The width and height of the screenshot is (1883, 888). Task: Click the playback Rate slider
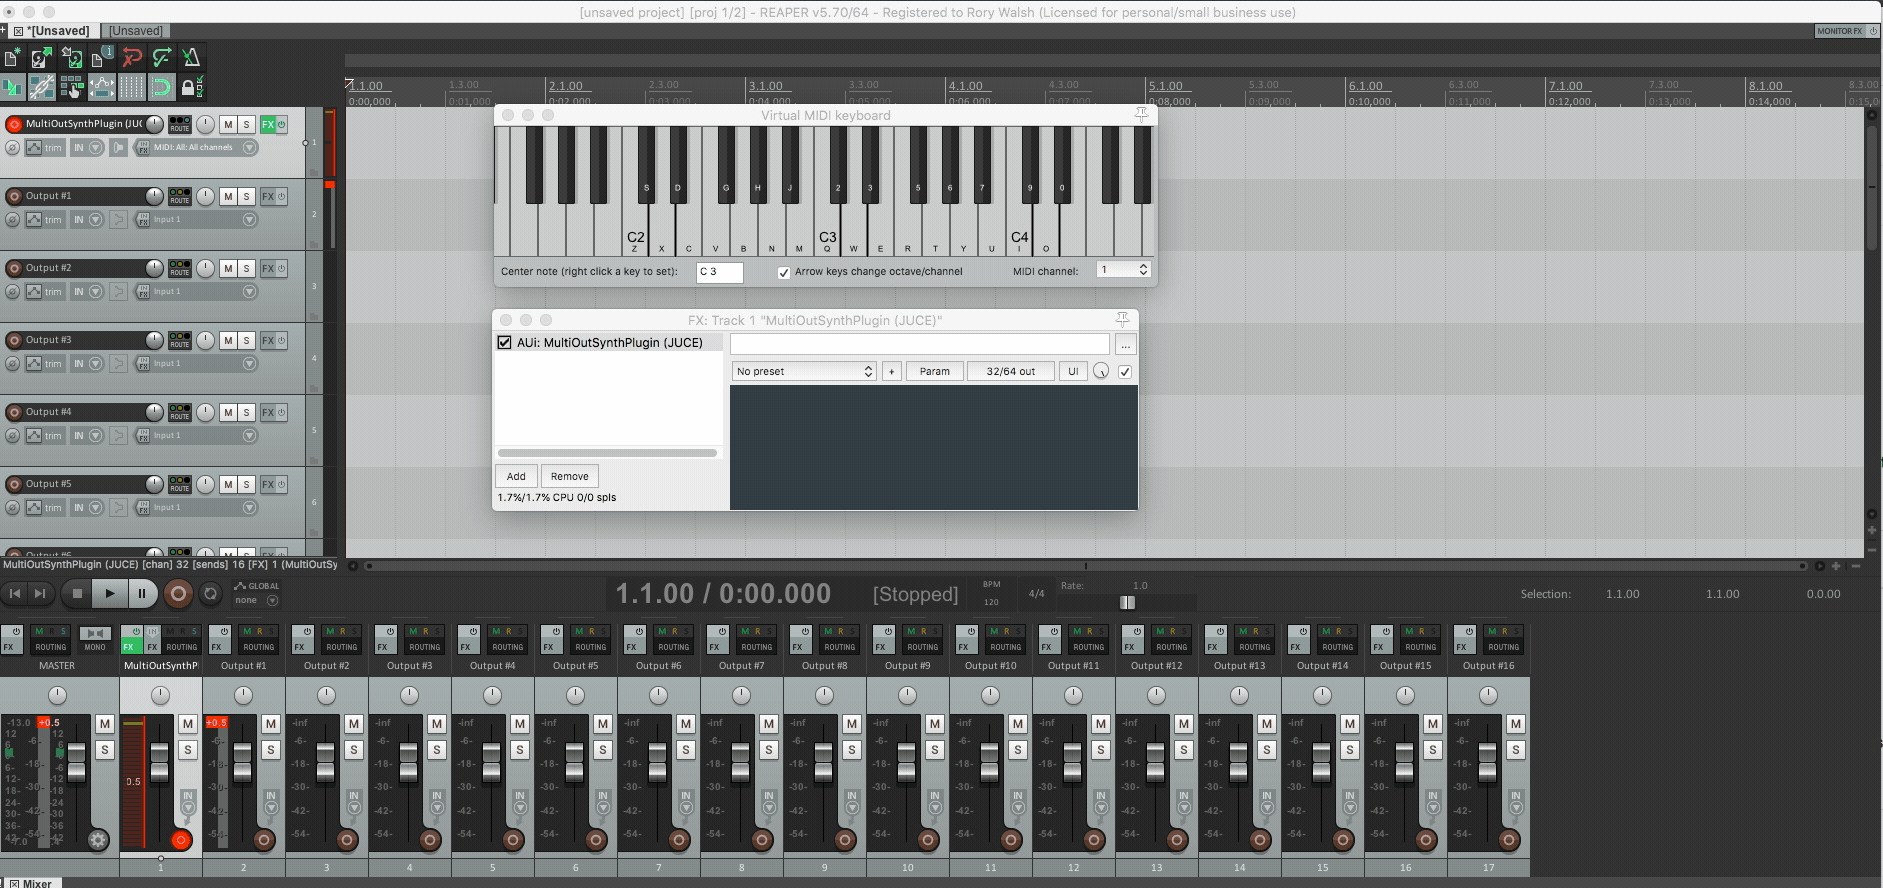(1128, 602)
